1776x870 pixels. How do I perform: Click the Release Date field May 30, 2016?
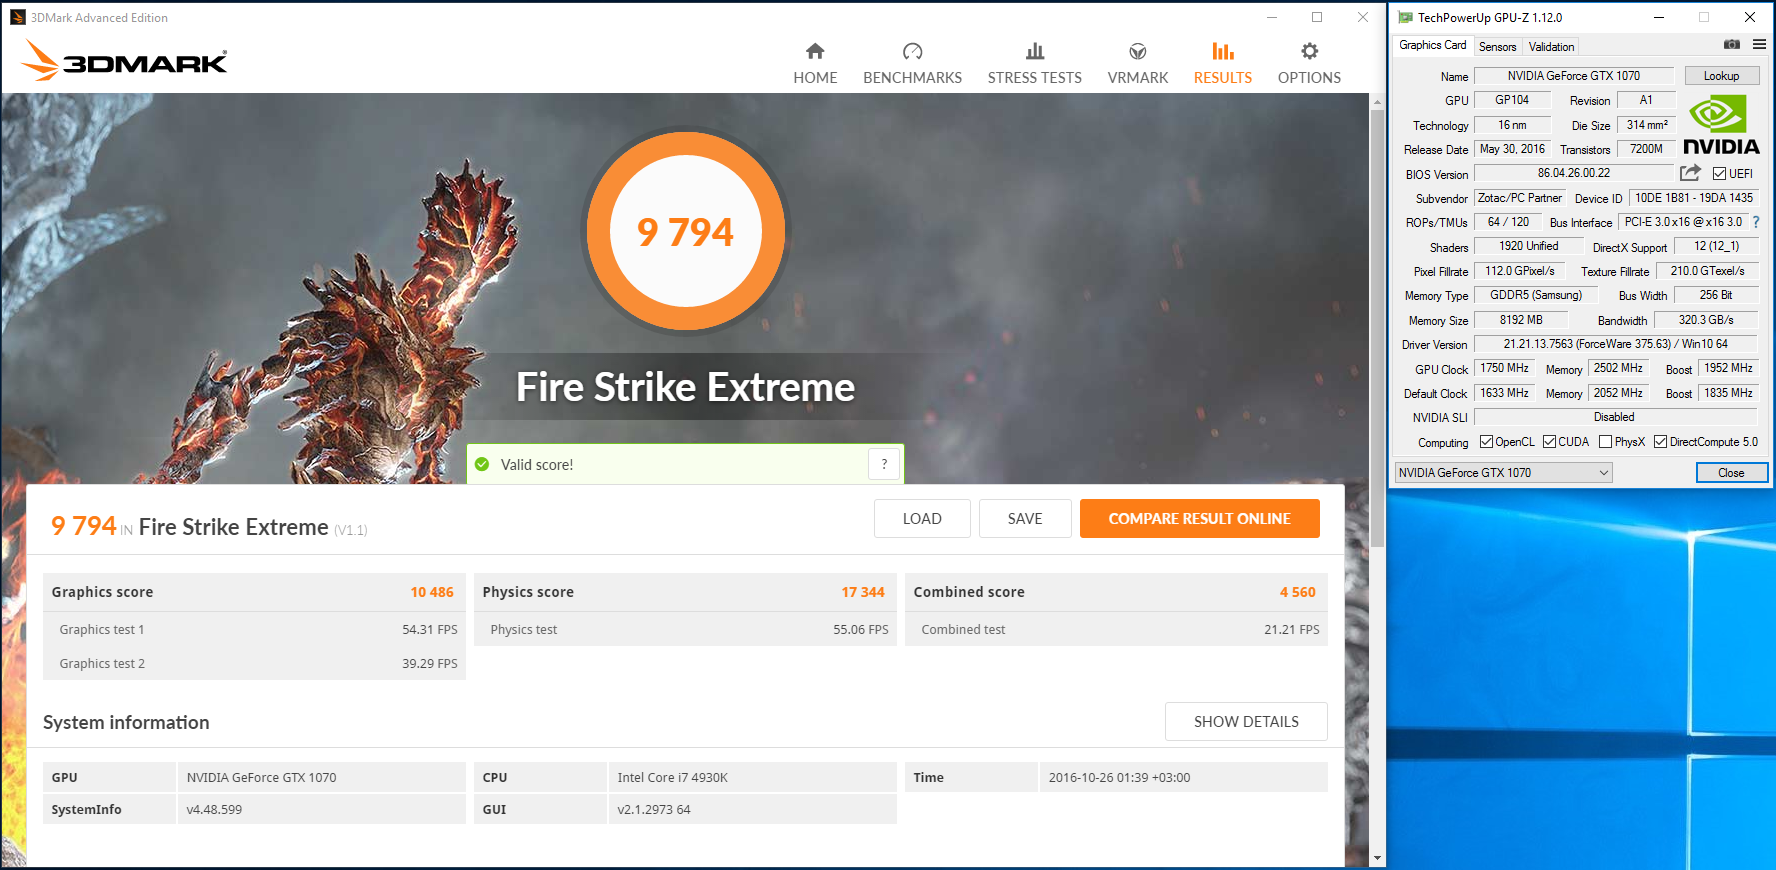1512,149
